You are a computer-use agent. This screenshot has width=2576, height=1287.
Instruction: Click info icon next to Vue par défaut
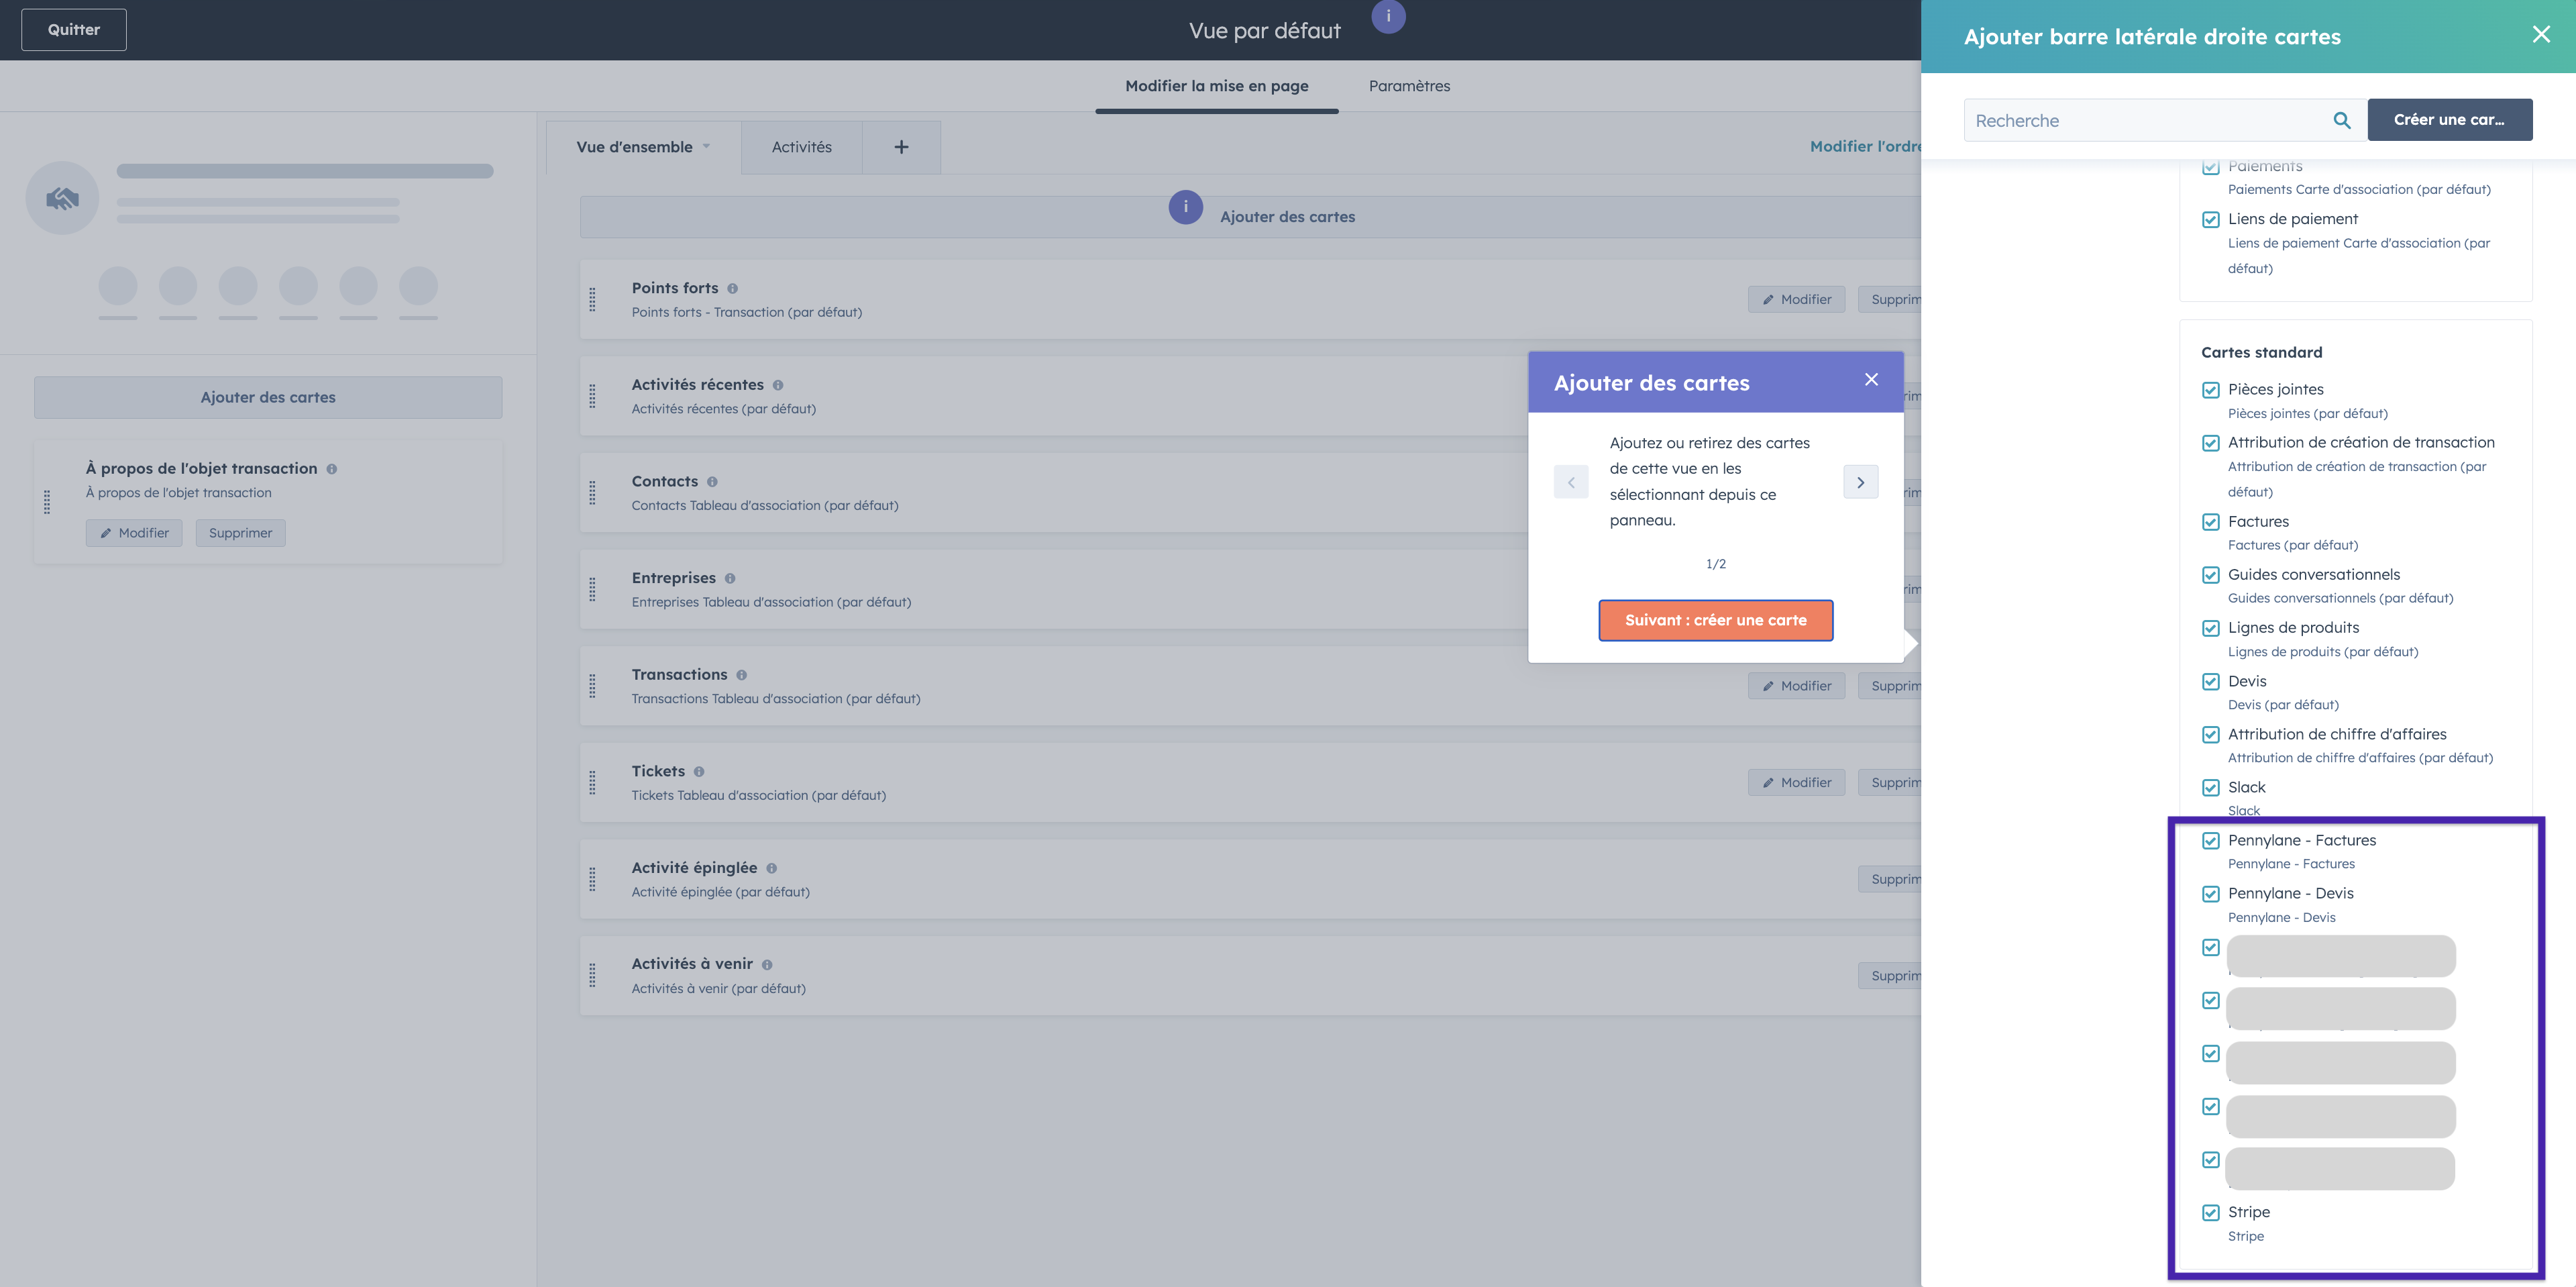(x=1388, y=16)
